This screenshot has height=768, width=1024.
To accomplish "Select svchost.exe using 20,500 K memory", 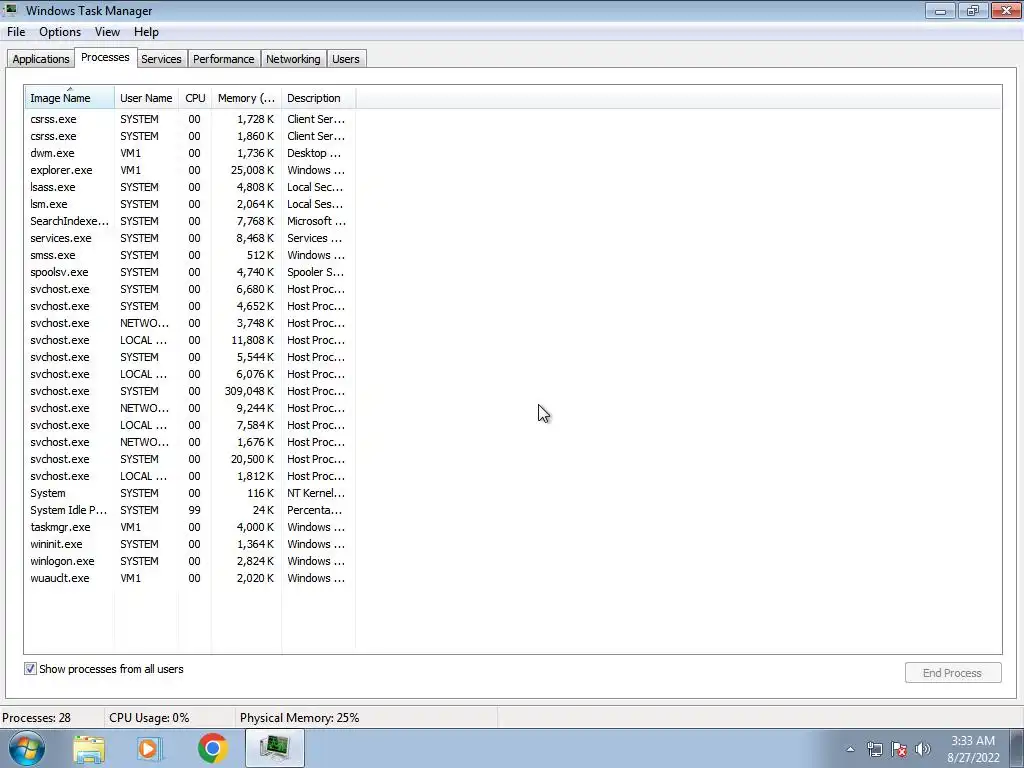I will pos(190,458).
